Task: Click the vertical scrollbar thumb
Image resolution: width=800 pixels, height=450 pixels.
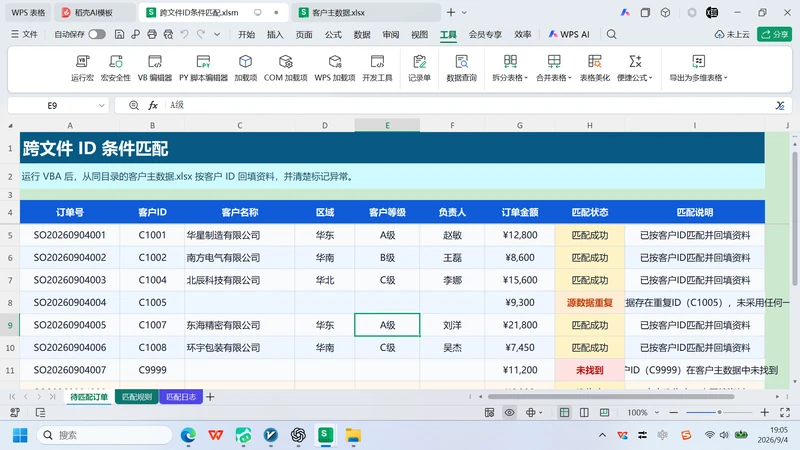Action: pos(794,219)
